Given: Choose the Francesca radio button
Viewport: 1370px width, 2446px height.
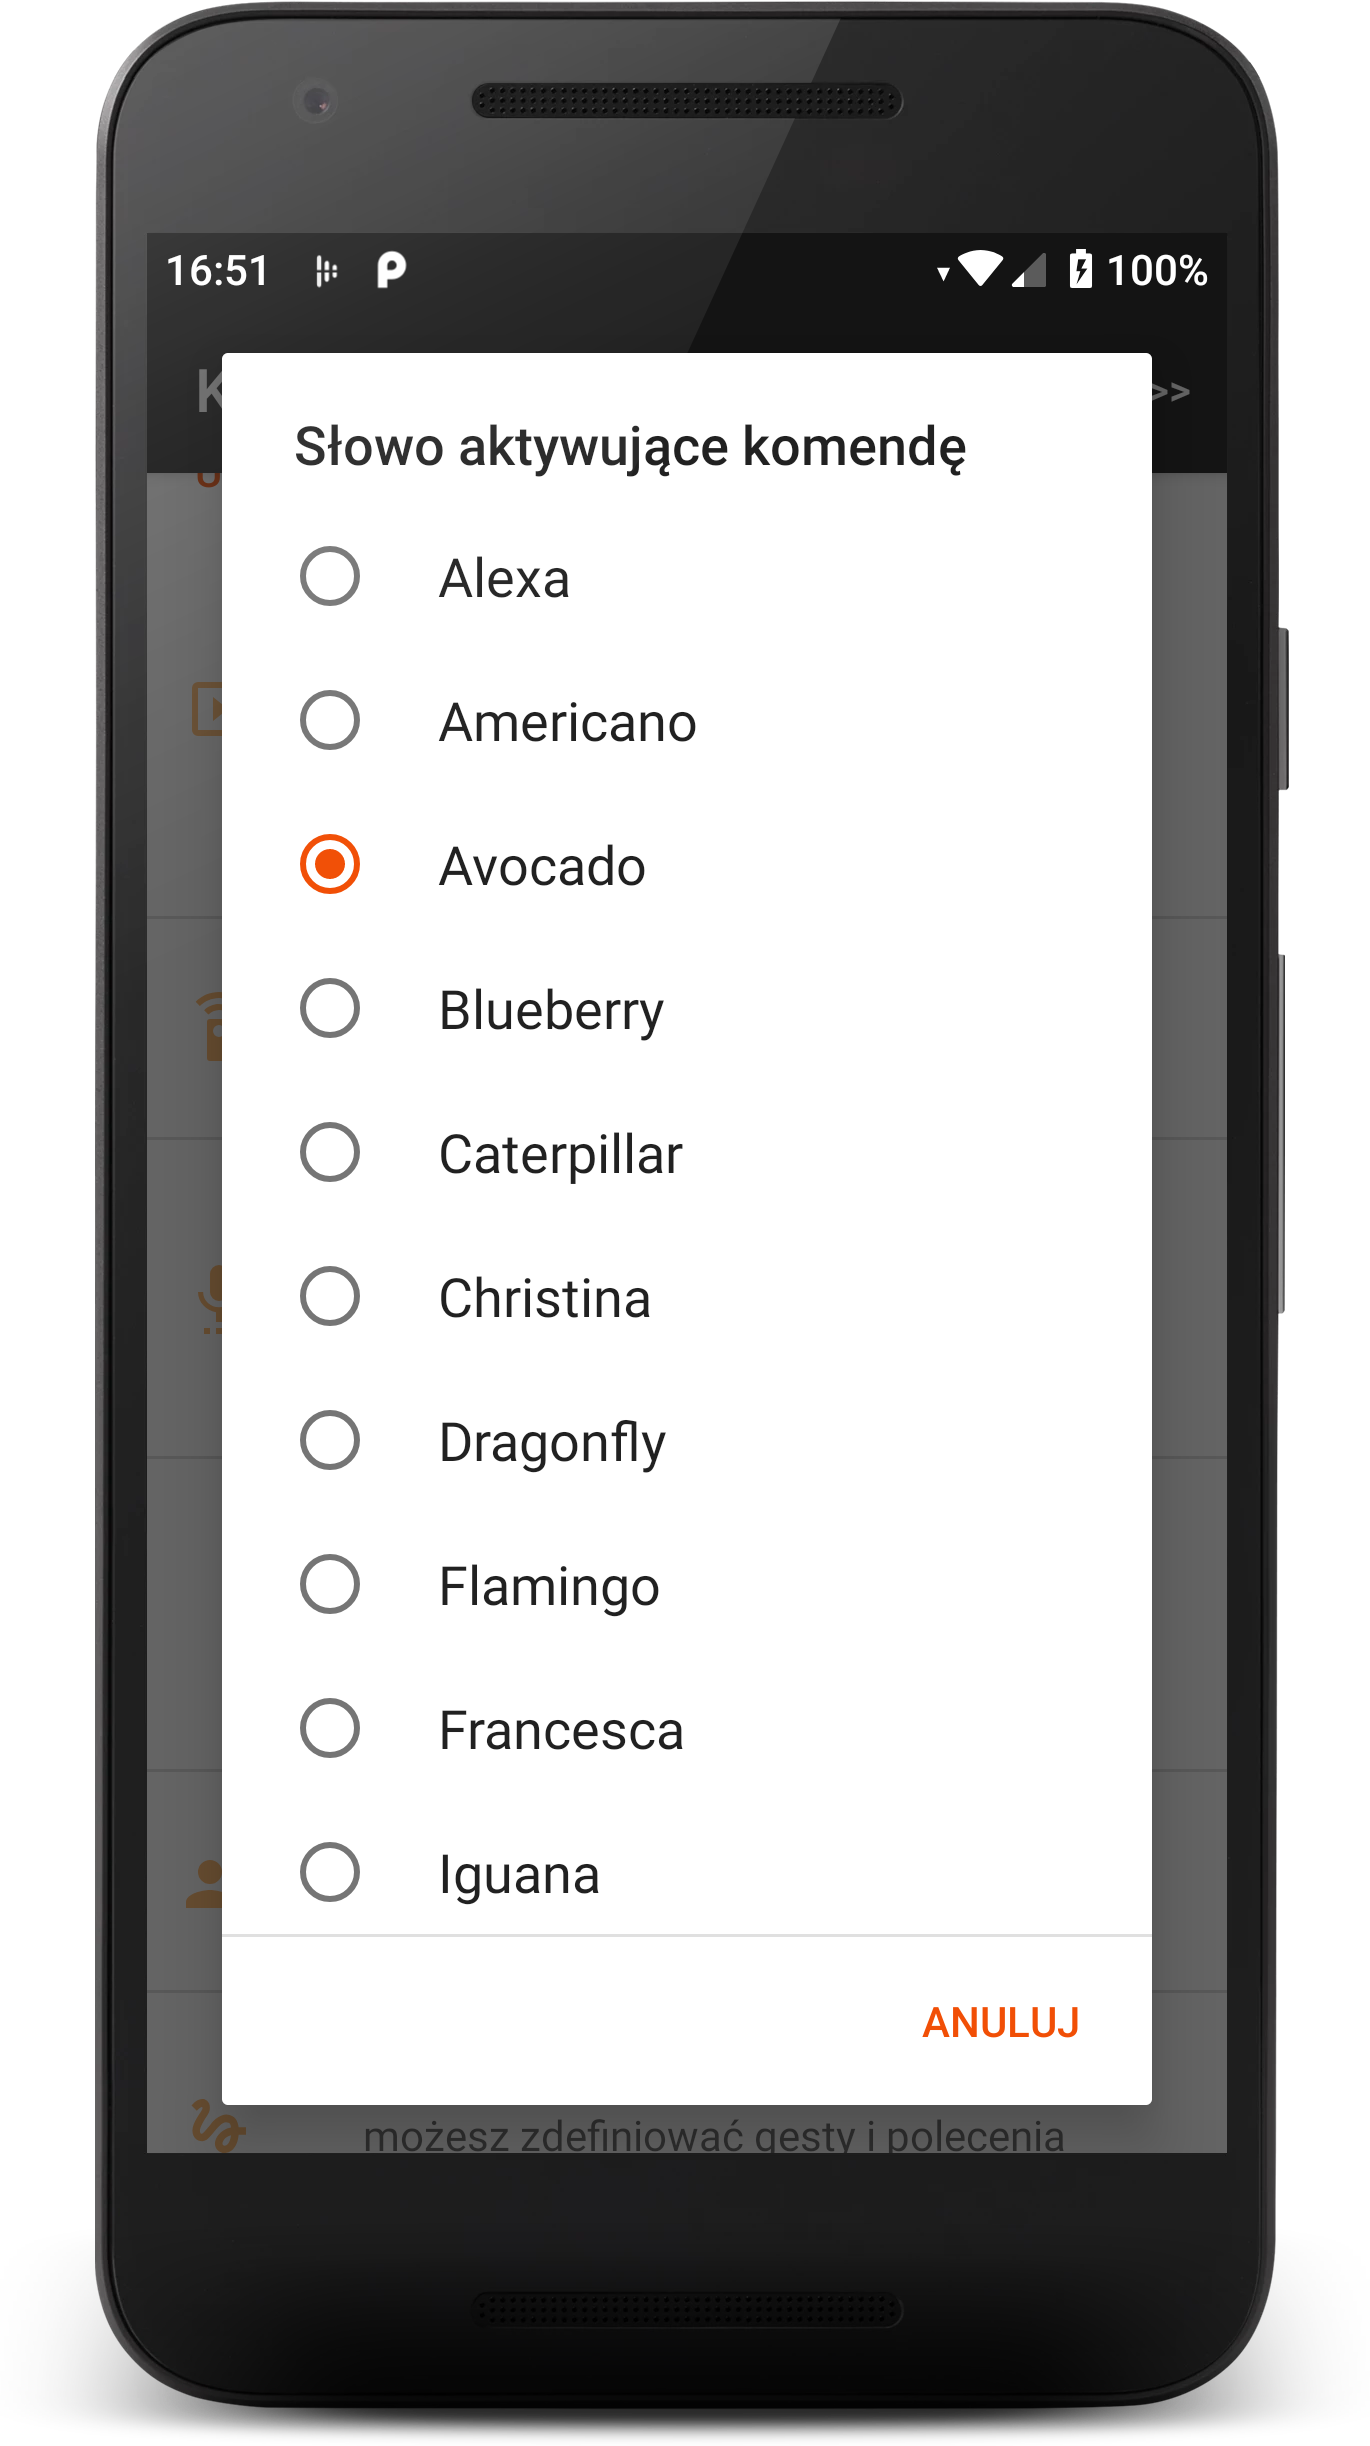Looking at the screenshot, I should pos(330,1729).
